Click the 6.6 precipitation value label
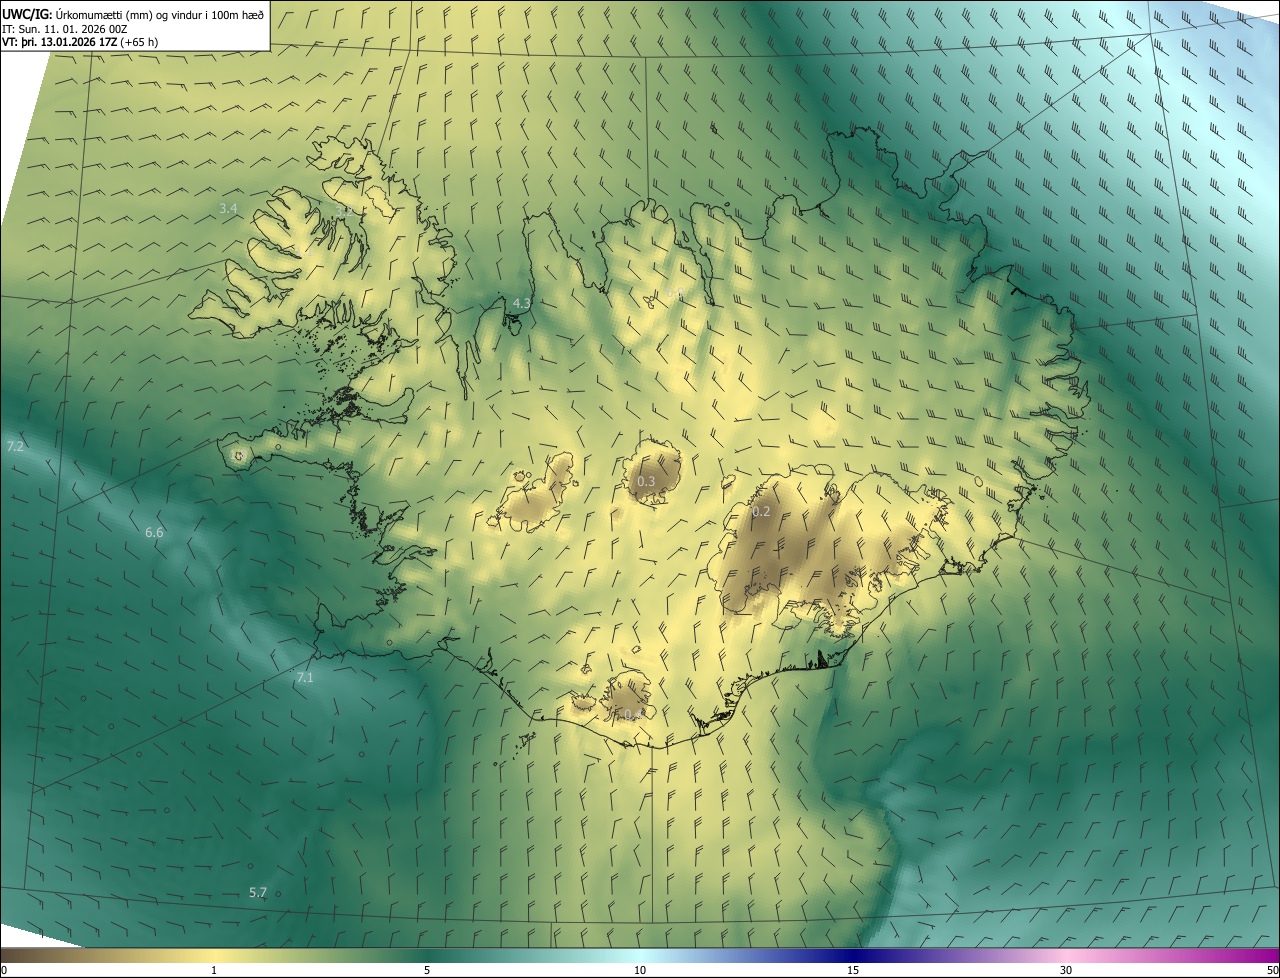Image resolution: width=1280 pixels, height=978 pixels. tap(154, 533)
